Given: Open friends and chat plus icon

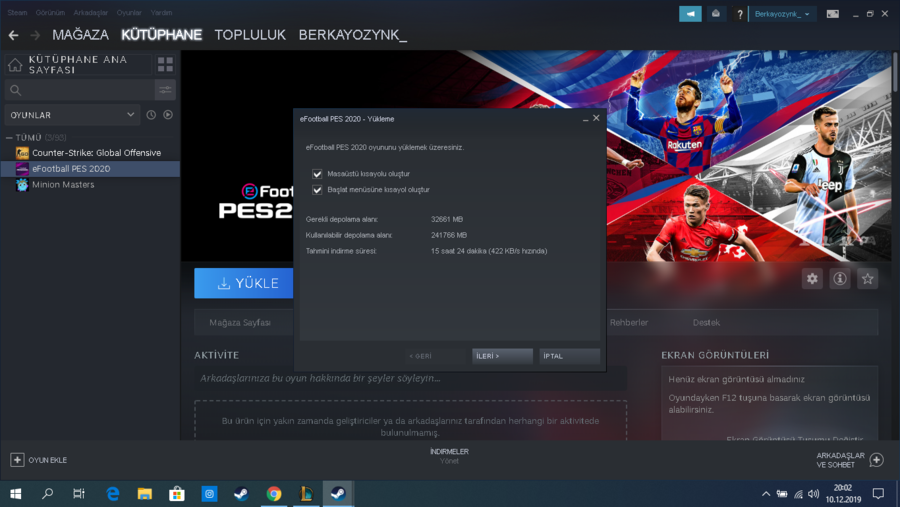Looking at the screenshot, I should click(x=876, y=460).
